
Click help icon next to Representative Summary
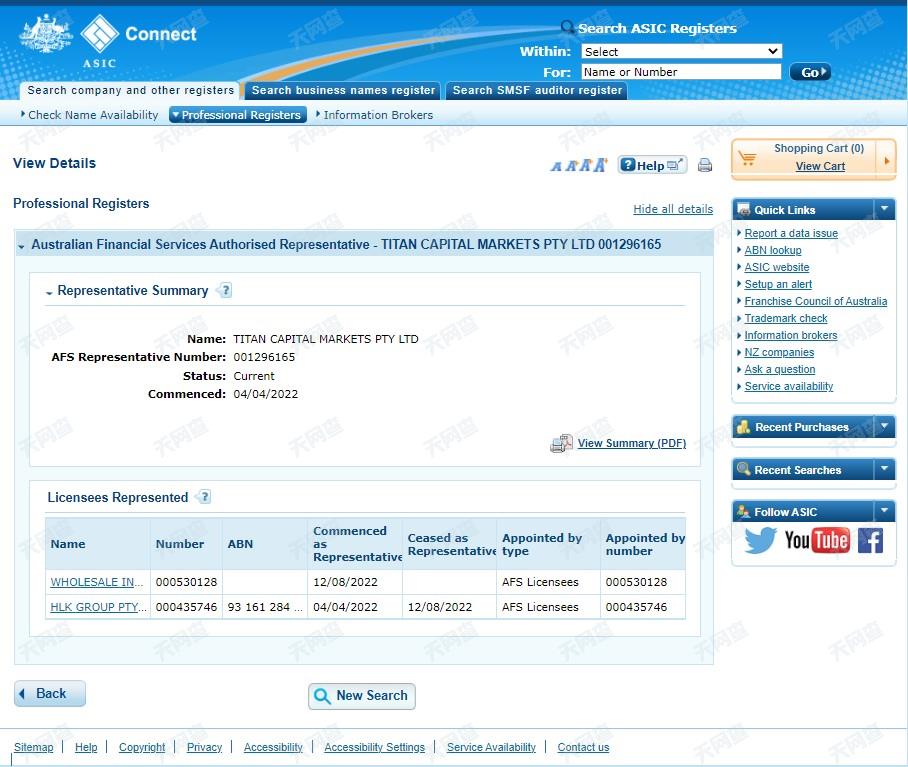pos(225,290)
